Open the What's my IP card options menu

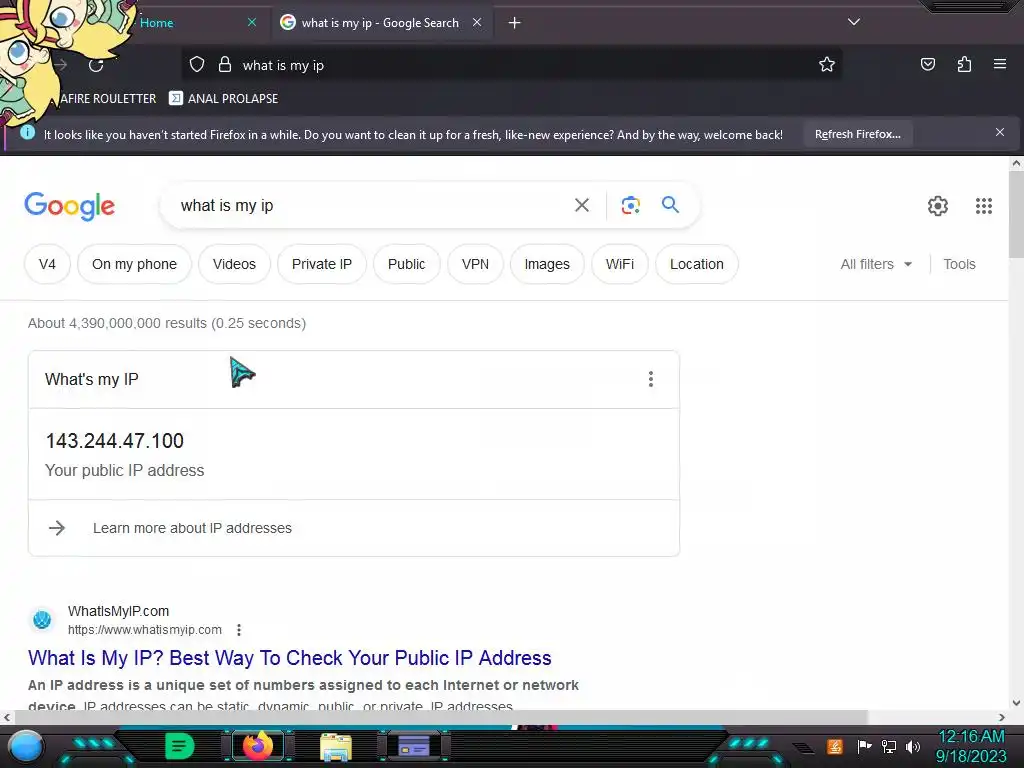click(650, 379)
